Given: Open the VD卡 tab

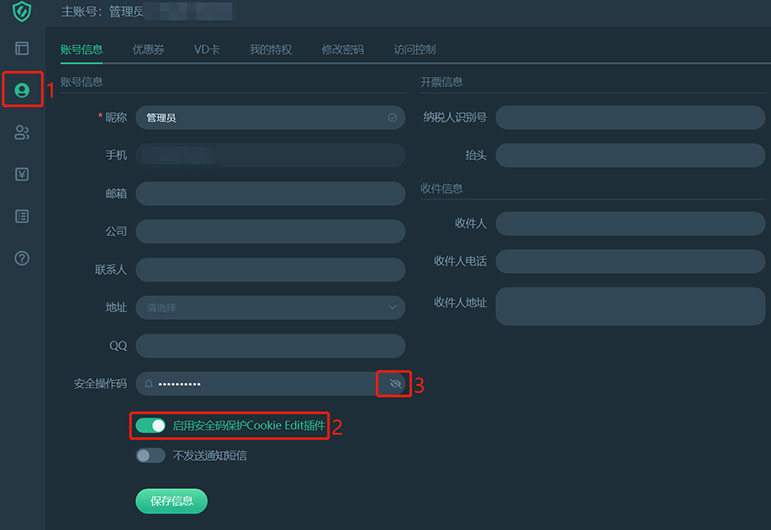Looking at the screenshot, I should click(206, 49).
